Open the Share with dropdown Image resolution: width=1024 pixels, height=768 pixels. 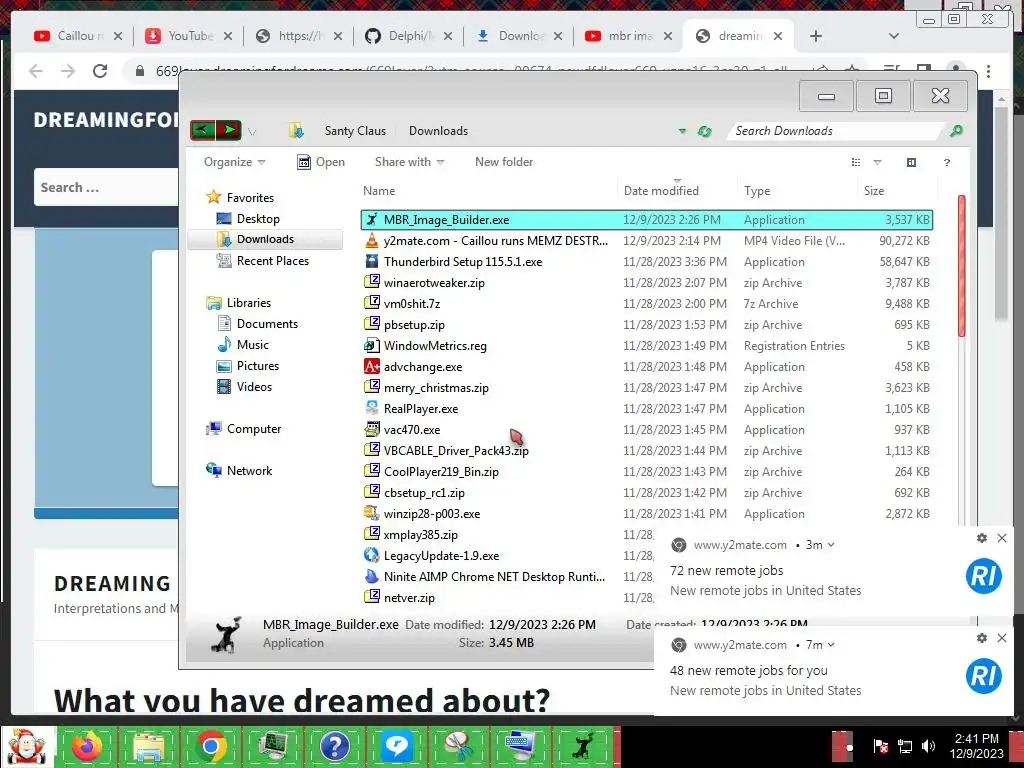click(x=409, y=162)
